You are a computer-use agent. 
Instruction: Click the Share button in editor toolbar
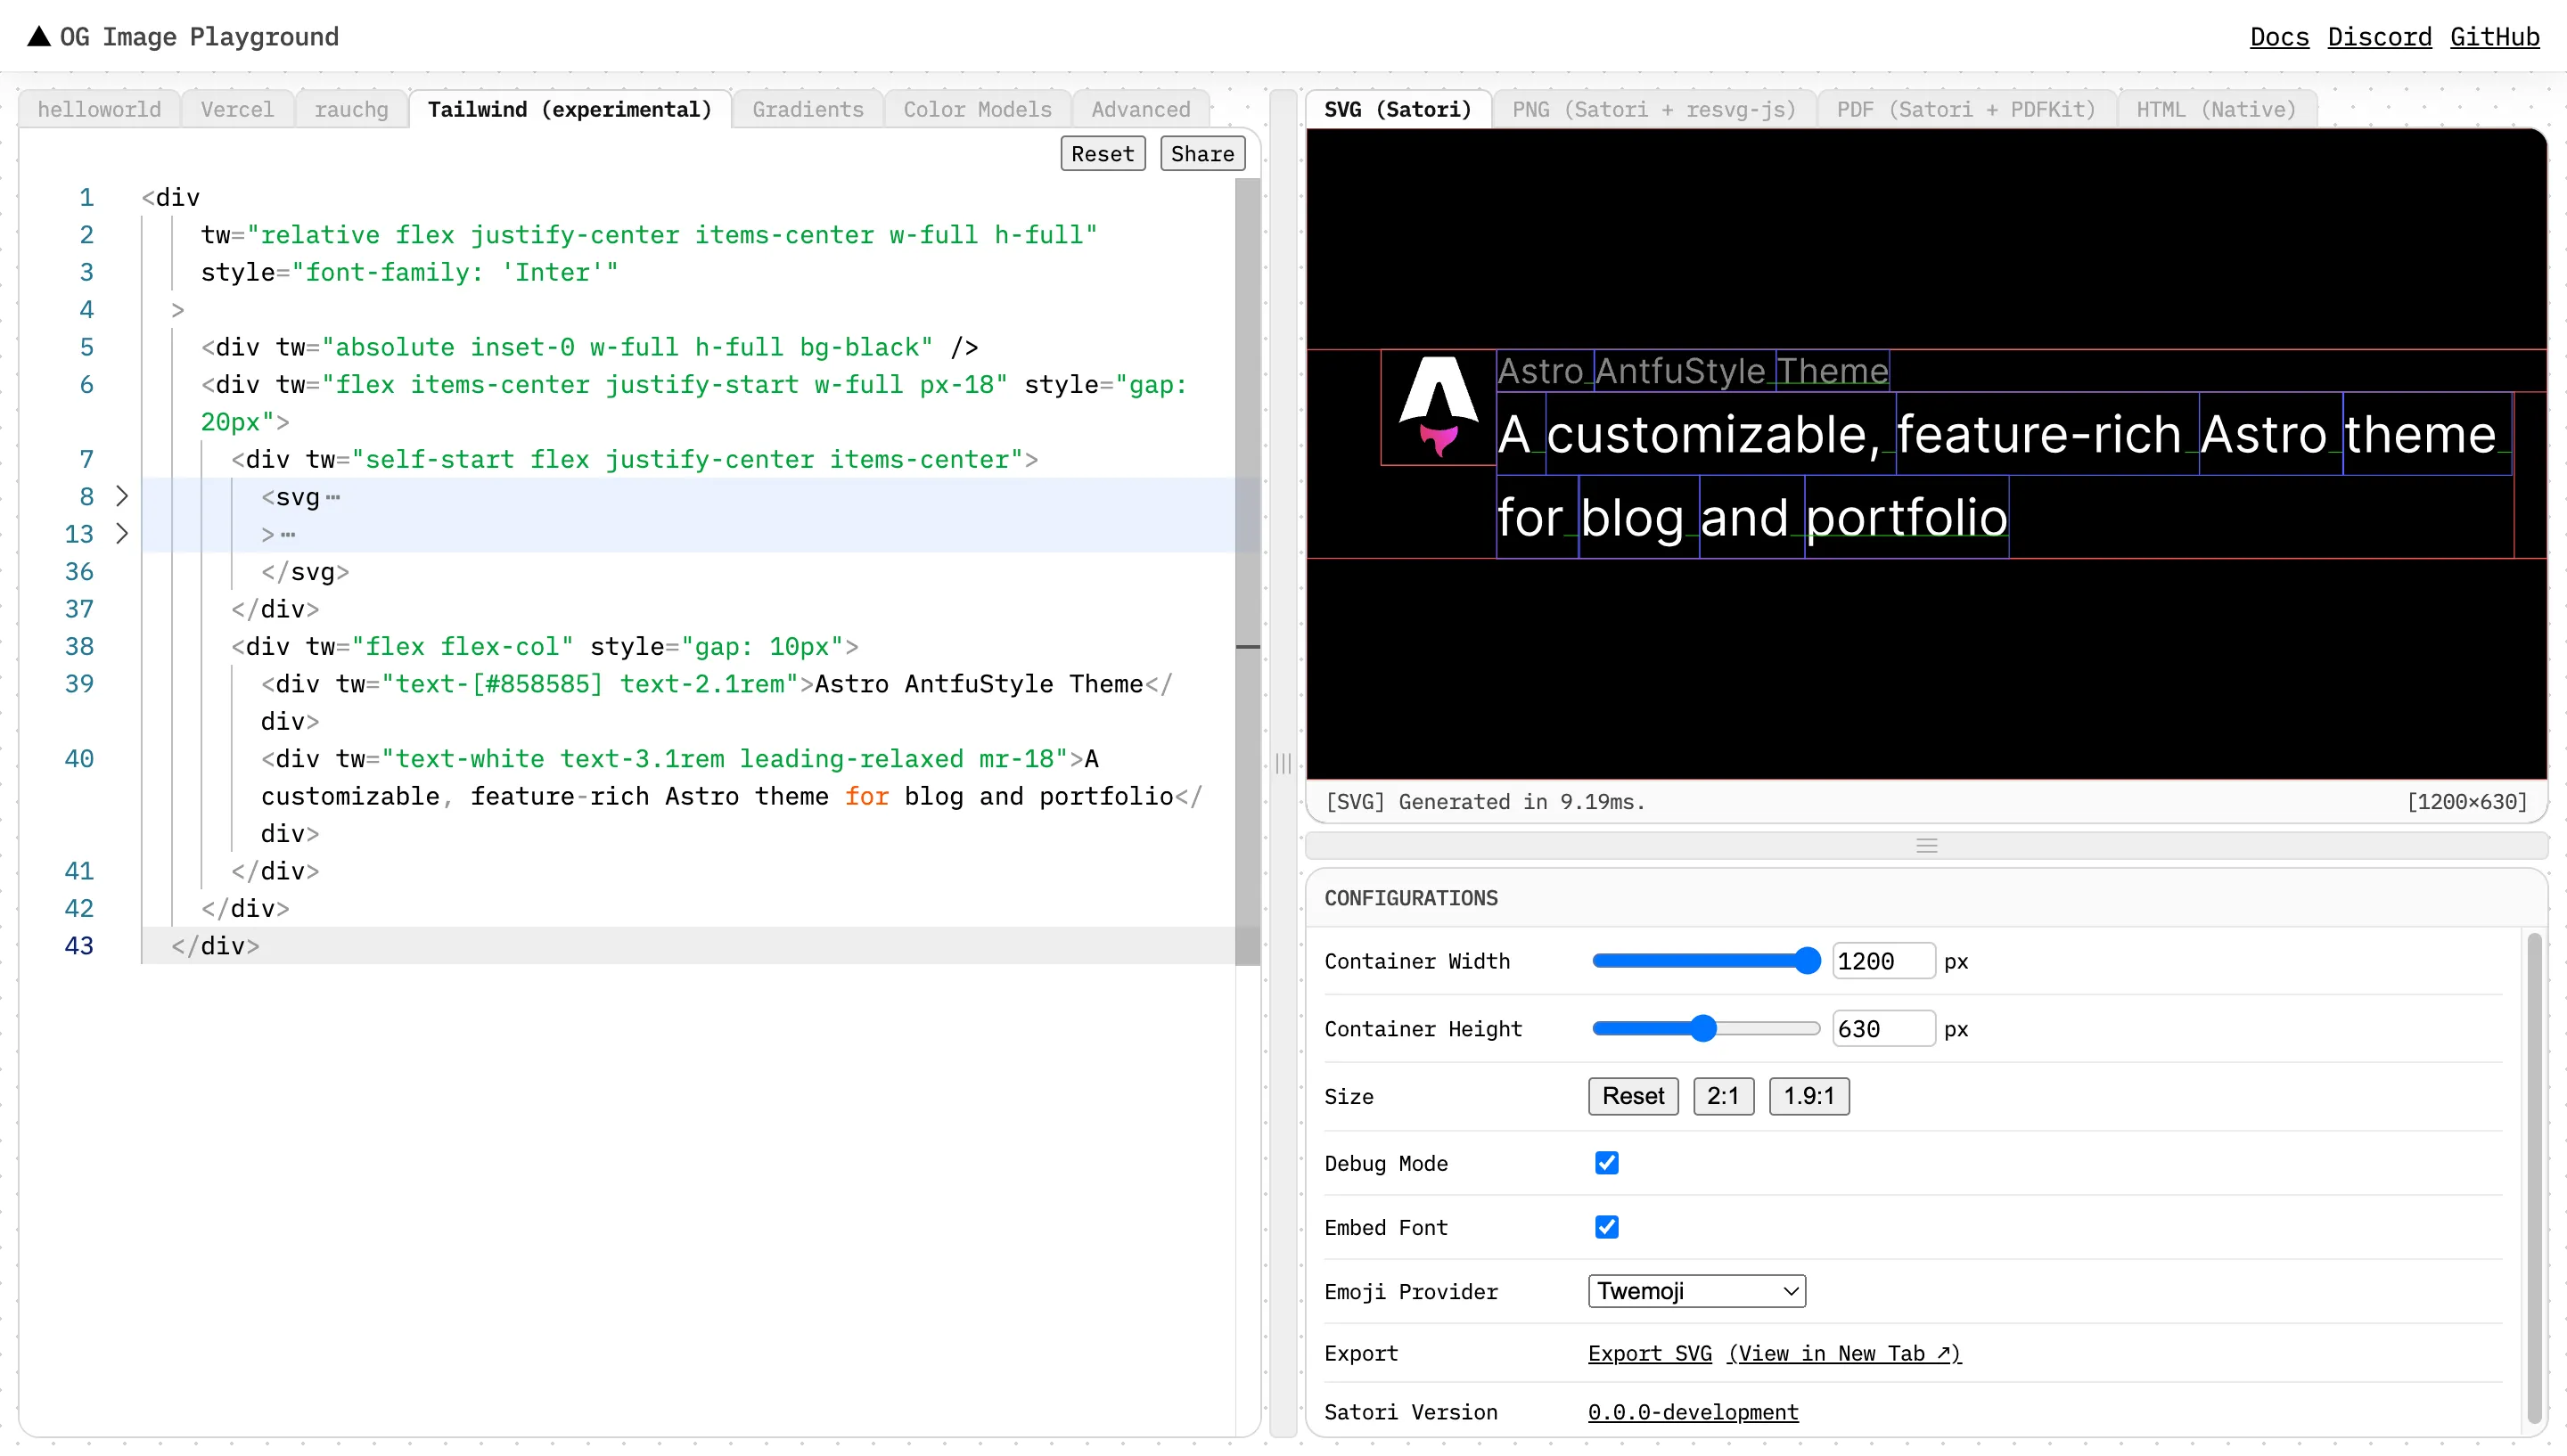(1202, 153)
